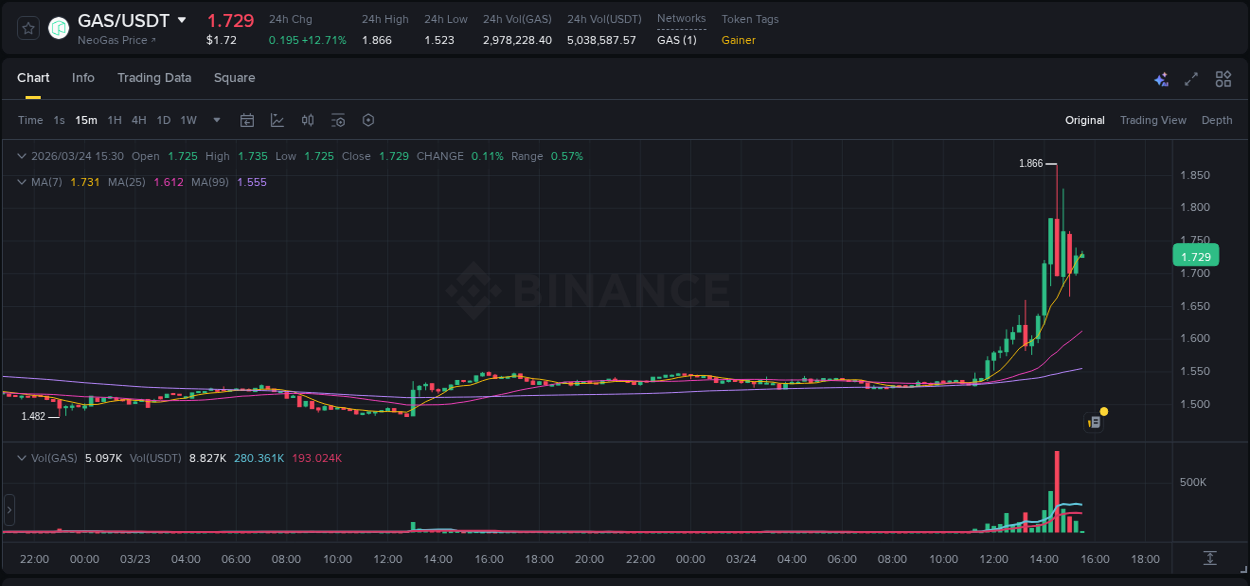
Task: Open the more time intervals dropdown arrow
Action: 216,120
